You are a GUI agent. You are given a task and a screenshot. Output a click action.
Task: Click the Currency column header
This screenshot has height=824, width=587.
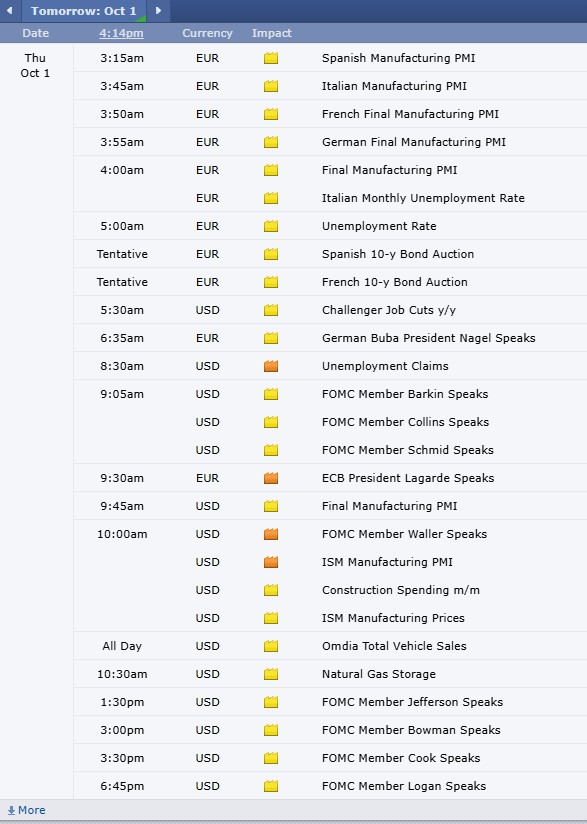click(x=207, y=33)
